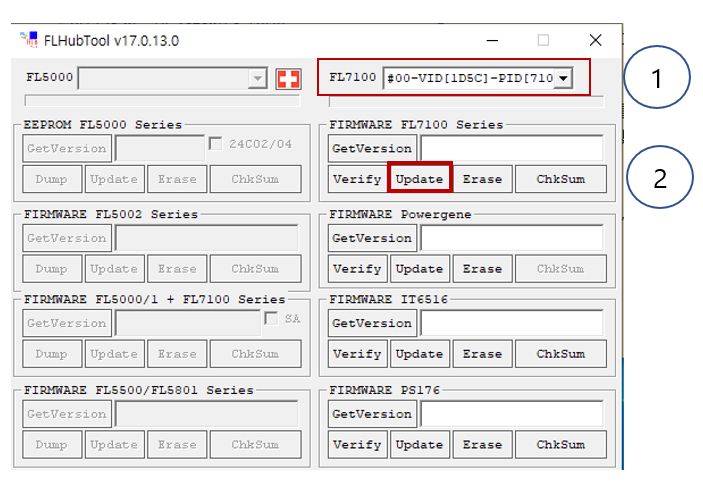Click Verify in FIRMWARE Powergene group
703x487 pixels.
(x=357, y=269)
